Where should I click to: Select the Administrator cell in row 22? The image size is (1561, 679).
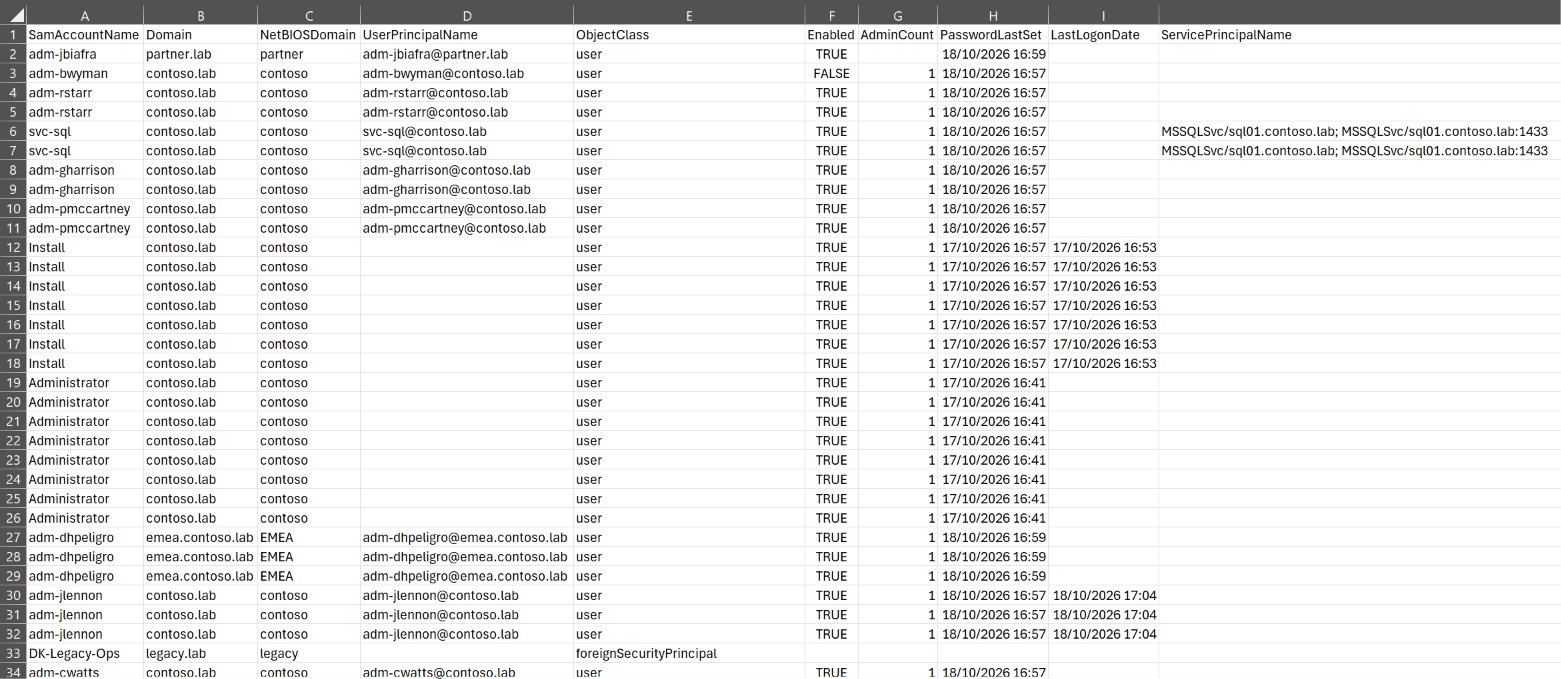click(x=85, y=441)
